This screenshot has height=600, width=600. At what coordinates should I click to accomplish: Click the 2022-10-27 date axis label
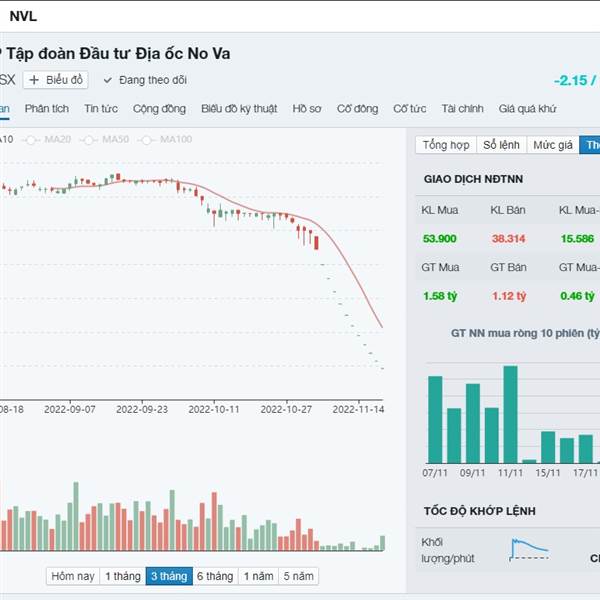tap(286, 409)
